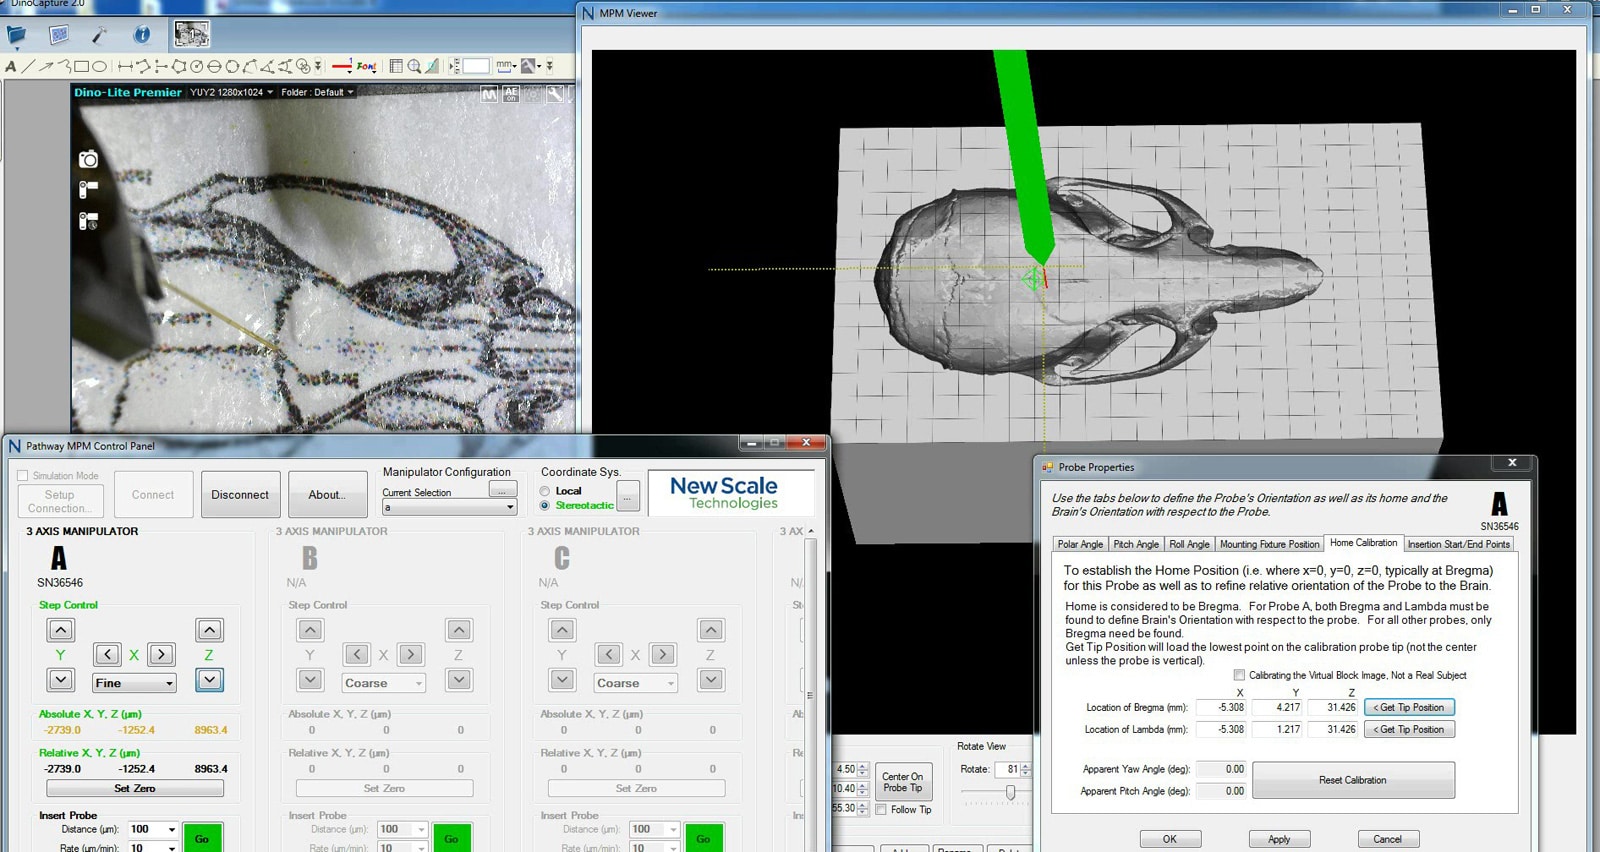This screenshot has width=1600, height=852.
Task: Open the Current Selection manipulator dropdown
Action: [x=449, y=507]
